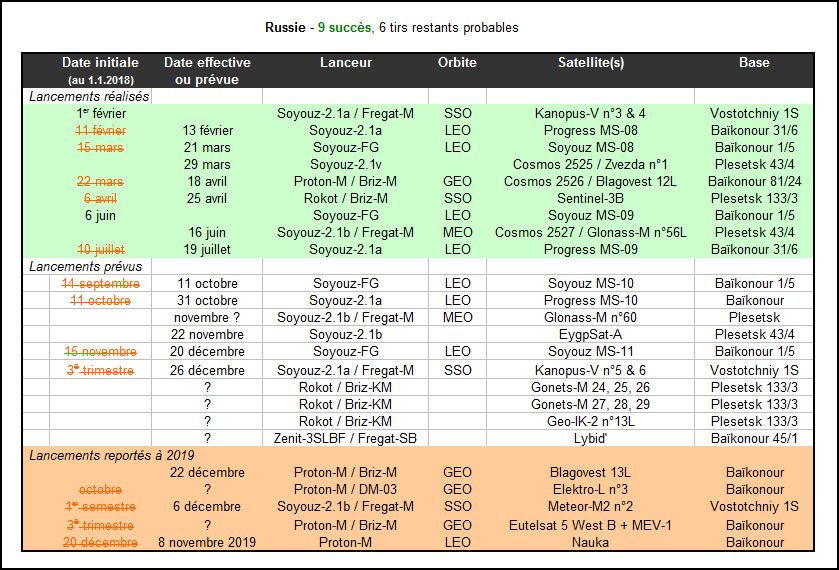Click the 'Soyouz MS-10' satellite cell
The image size is (839, 570).
(591, 284)
